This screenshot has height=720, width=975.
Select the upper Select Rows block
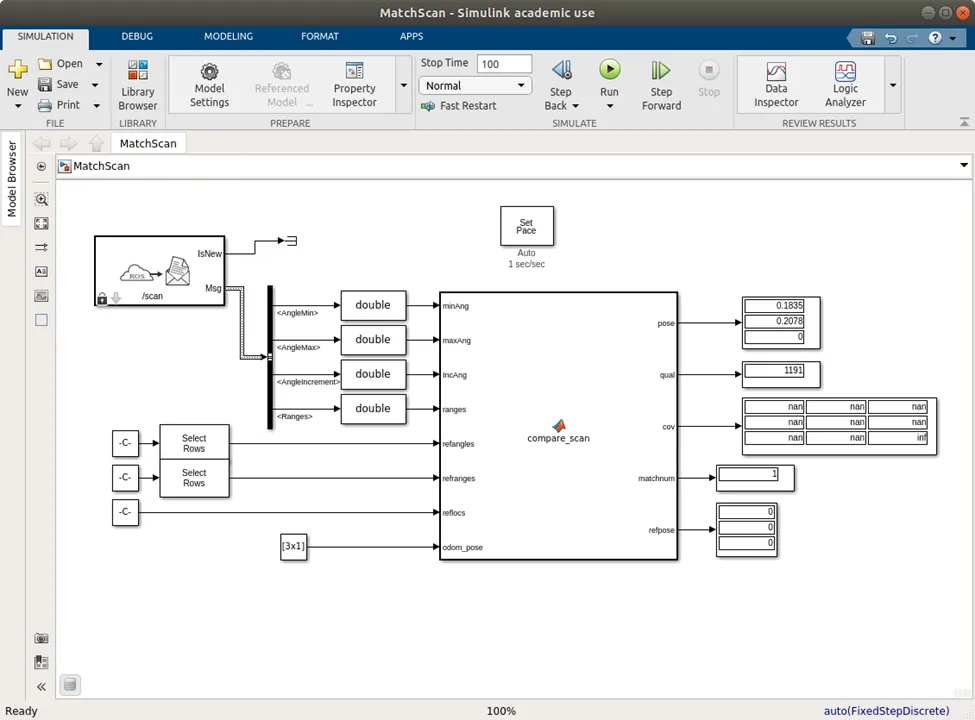click(x=194, y=443)
